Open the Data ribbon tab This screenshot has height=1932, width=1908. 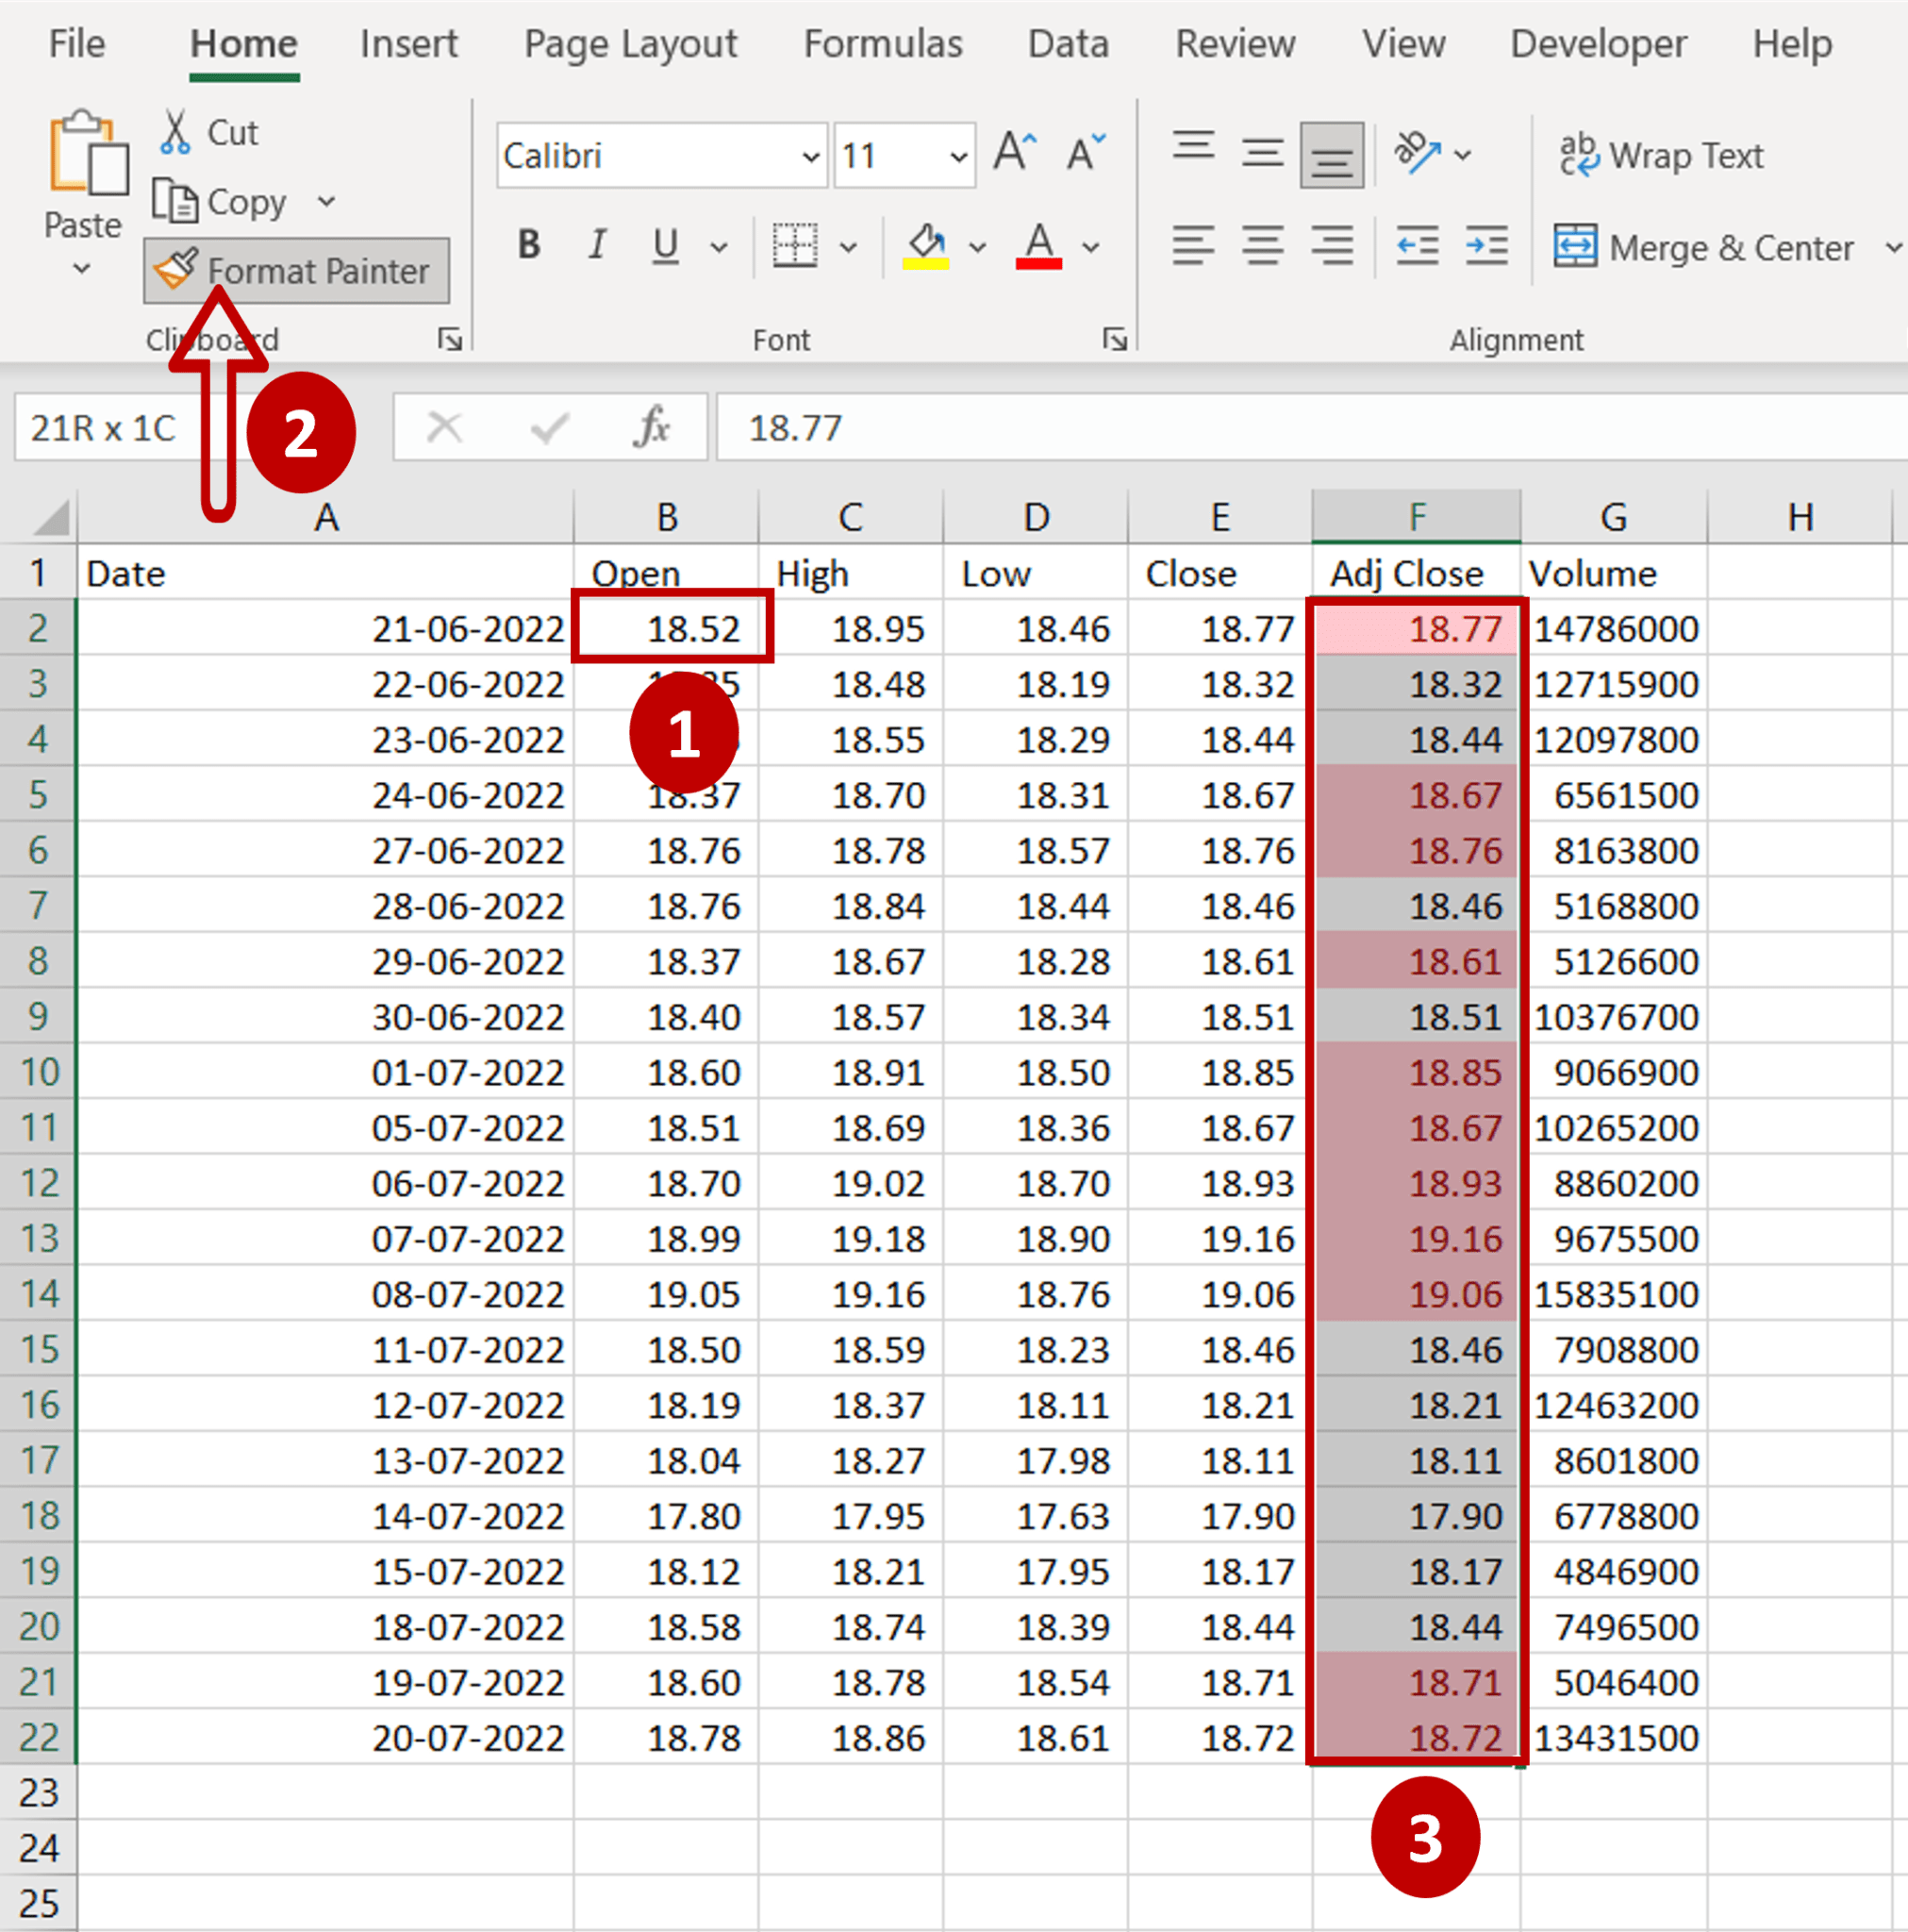click(x=1067, y=44)
